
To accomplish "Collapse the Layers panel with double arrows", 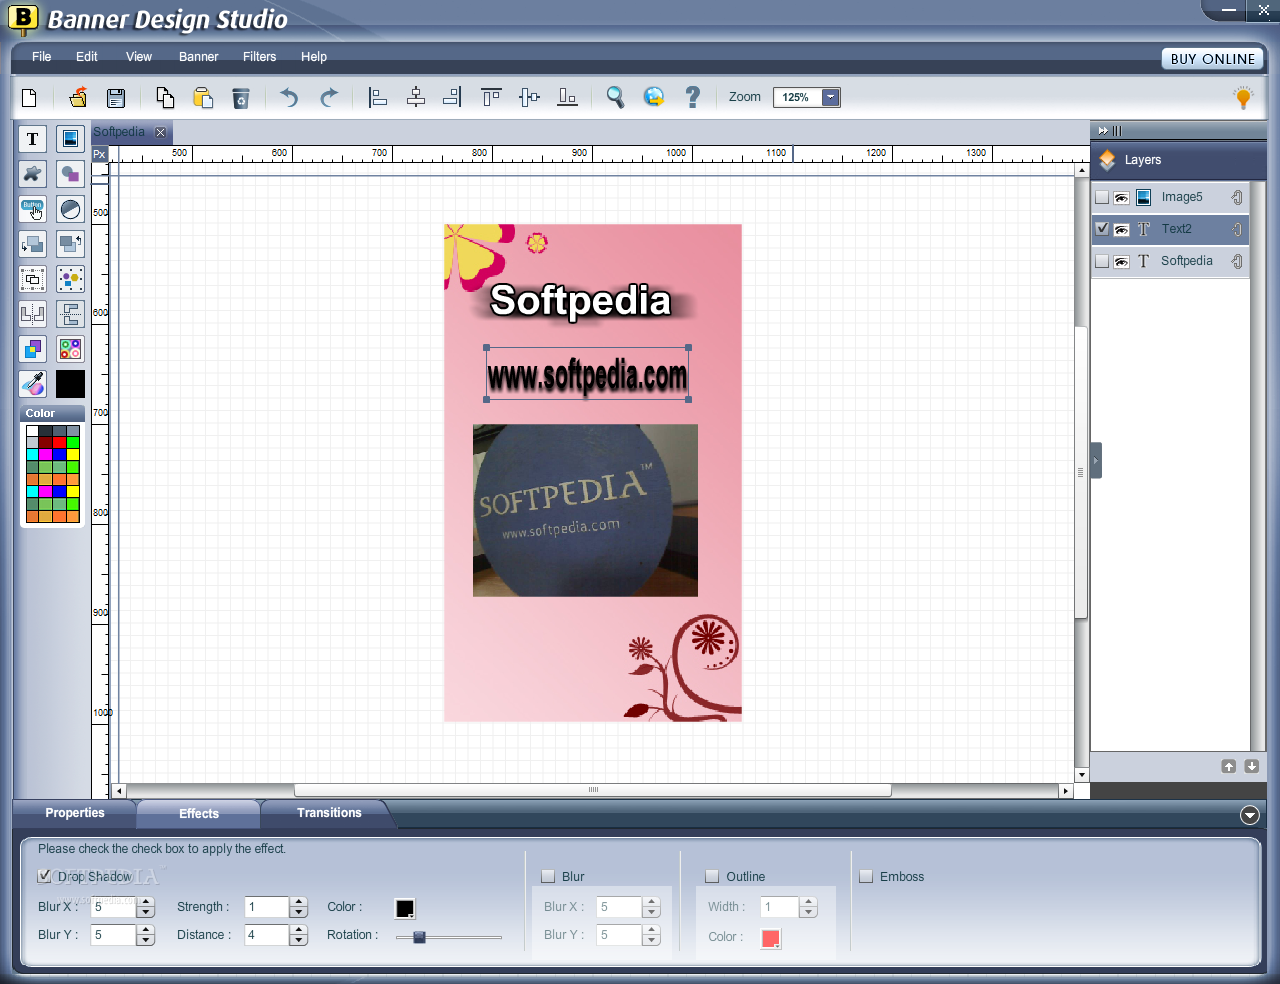I will tap(1103, 131).
